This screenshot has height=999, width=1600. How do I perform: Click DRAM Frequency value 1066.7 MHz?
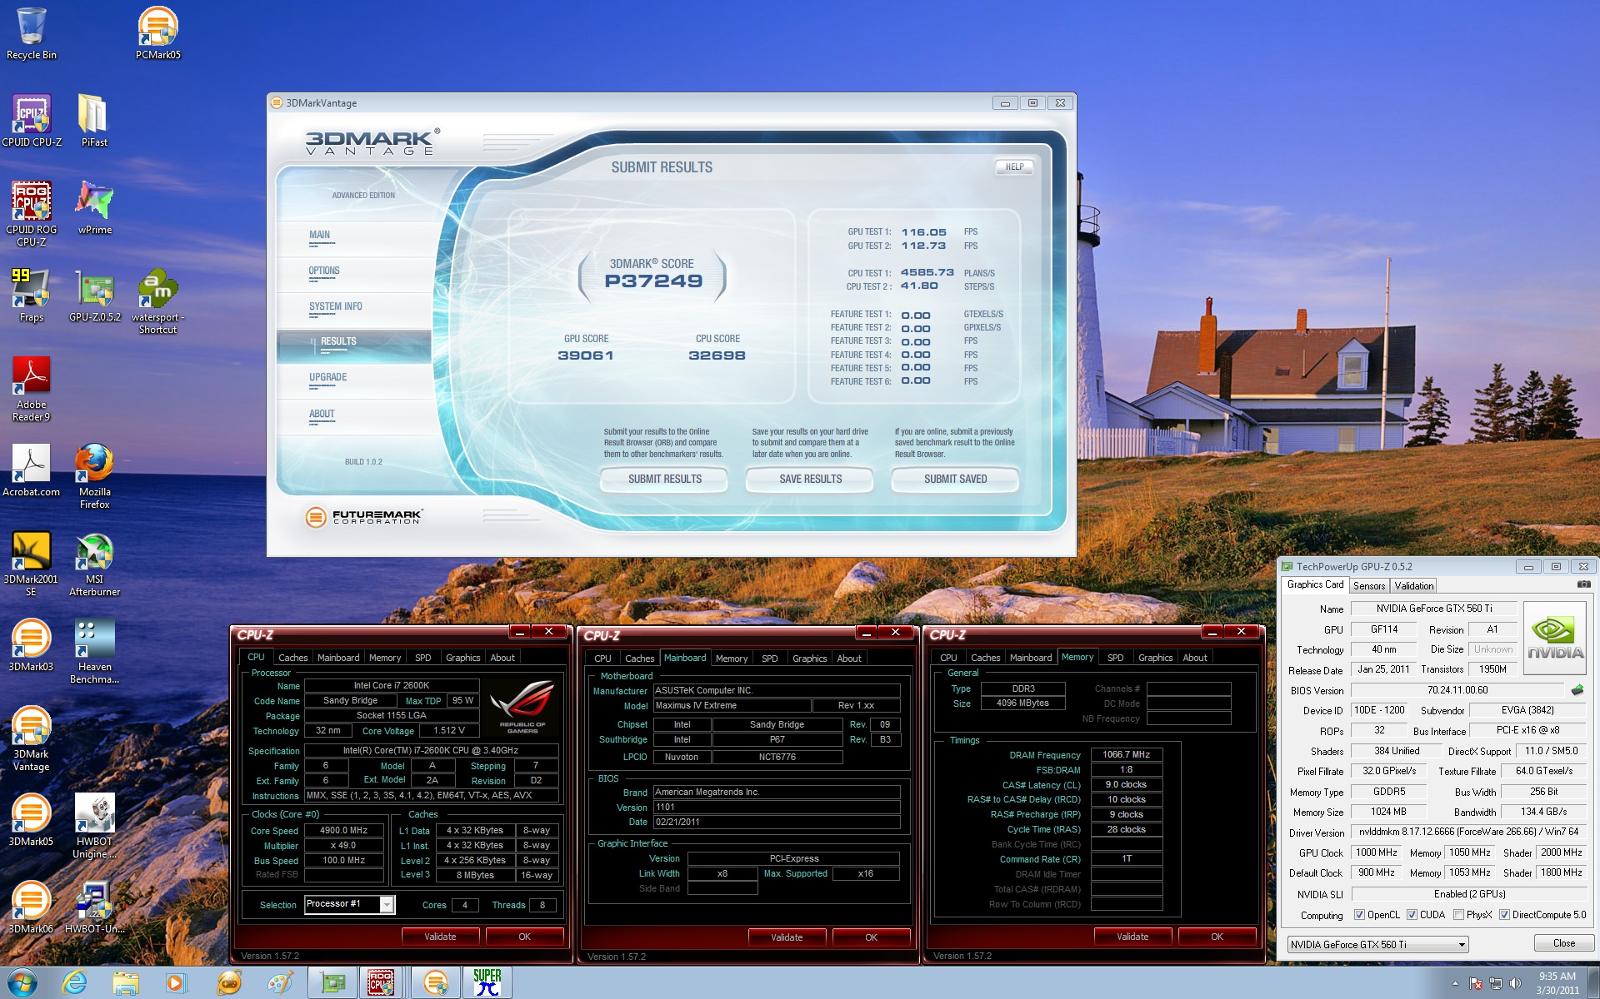[1126, 756]
